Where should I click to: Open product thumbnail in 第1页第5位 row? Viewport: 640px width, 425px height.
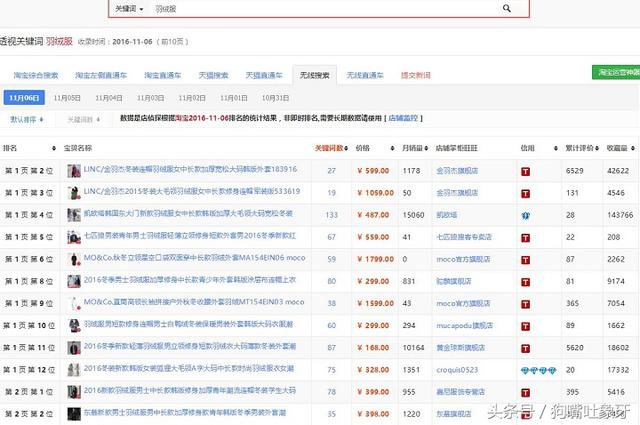coord(74,237)
